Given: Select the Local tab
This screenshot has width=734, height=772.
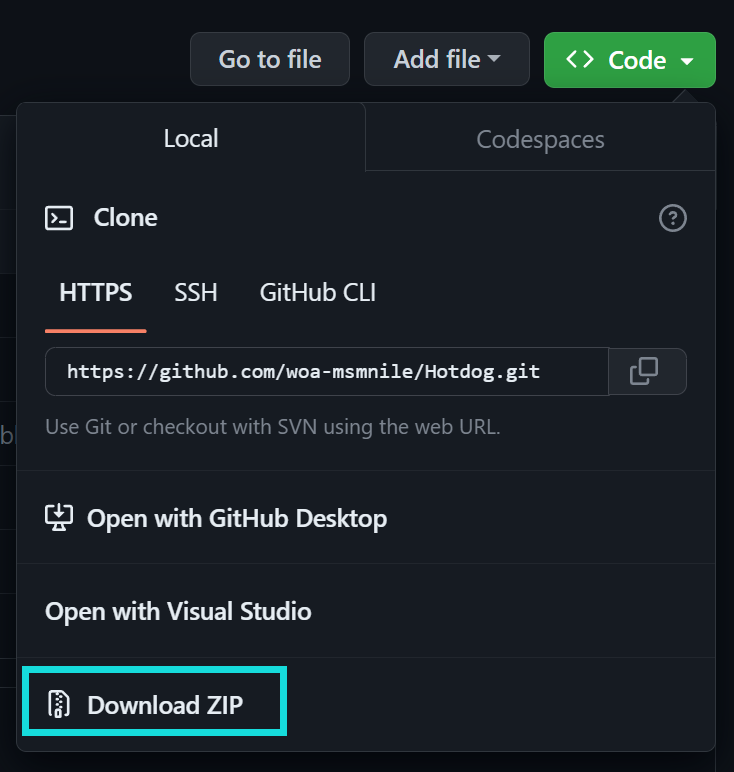Looking at the screenshot, I should coord(191,138).
